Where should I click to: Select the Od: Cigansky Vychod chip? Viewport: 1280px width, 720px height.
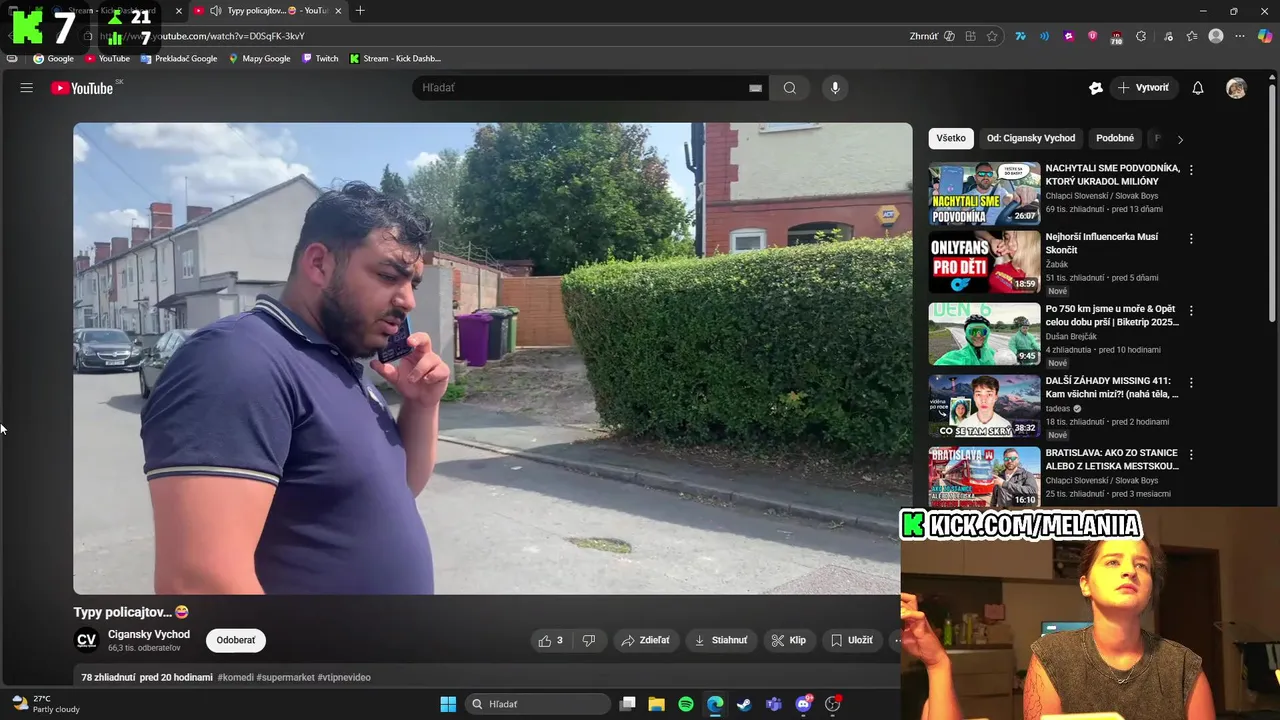(1031, 138)
